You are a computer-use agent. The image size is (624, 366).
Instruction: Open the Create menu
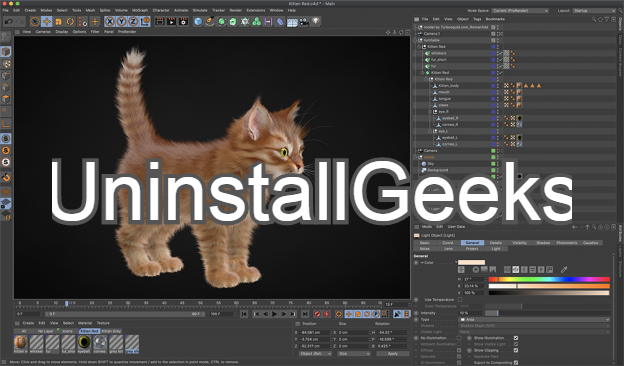coord(30,10)
